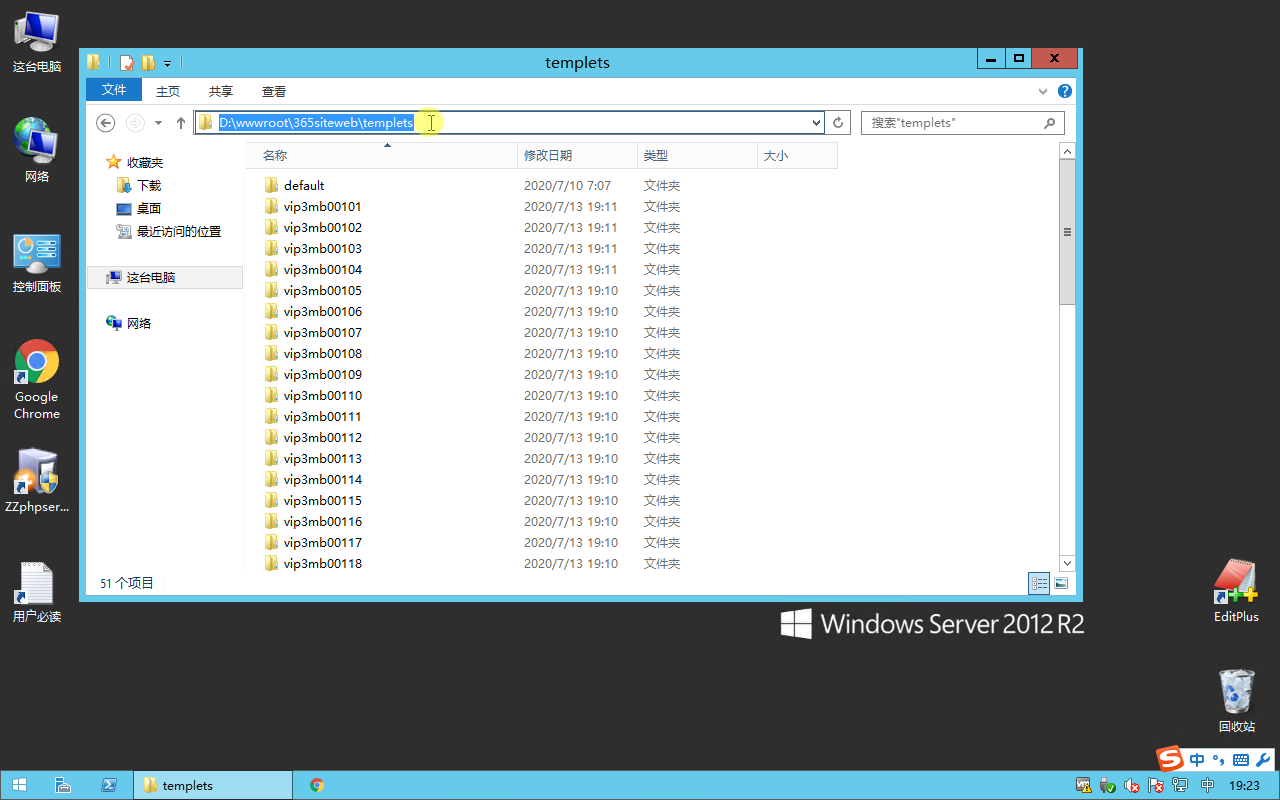Click the Back navigation arrow
The image size is (1280, 800).
[105, 122]
